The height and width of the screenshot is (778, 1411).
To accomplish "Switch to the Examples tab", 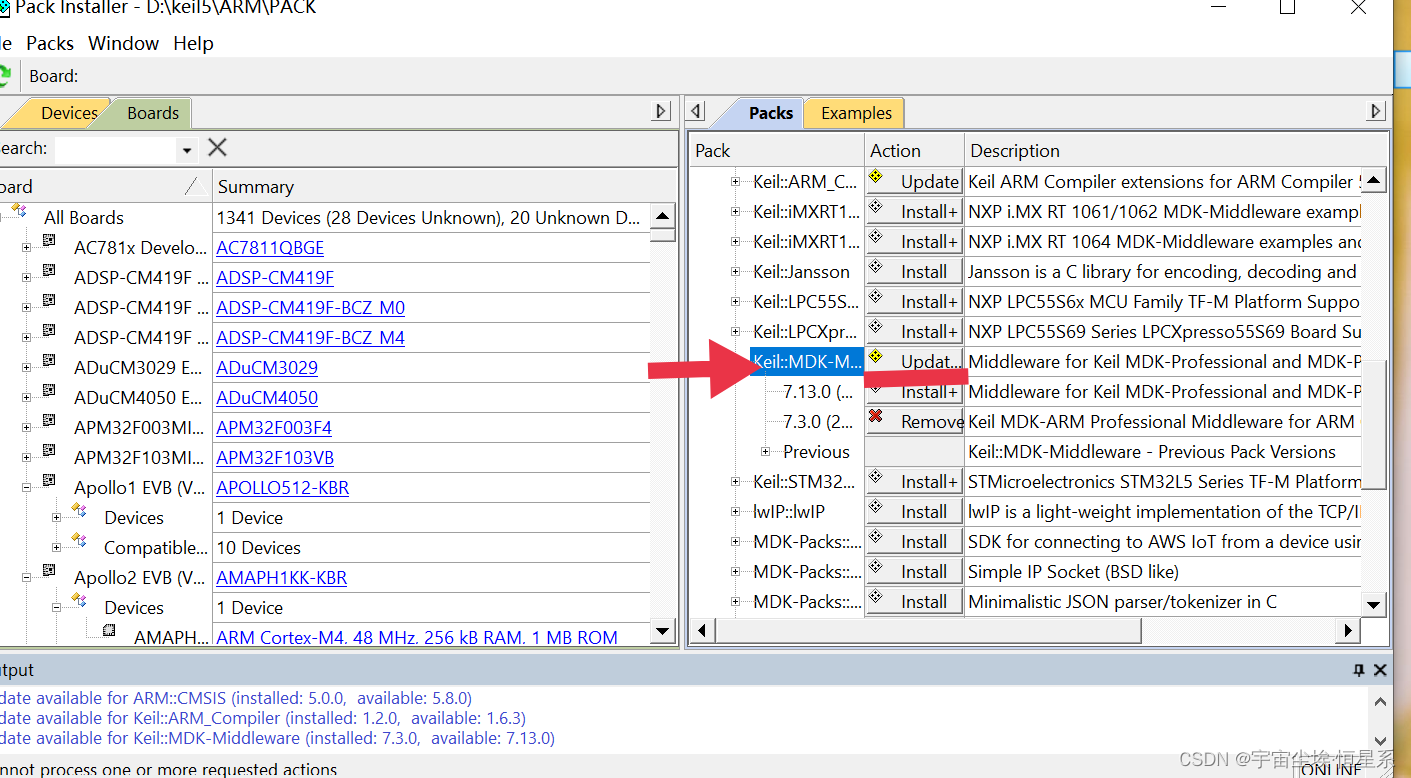I will [856, 113].
